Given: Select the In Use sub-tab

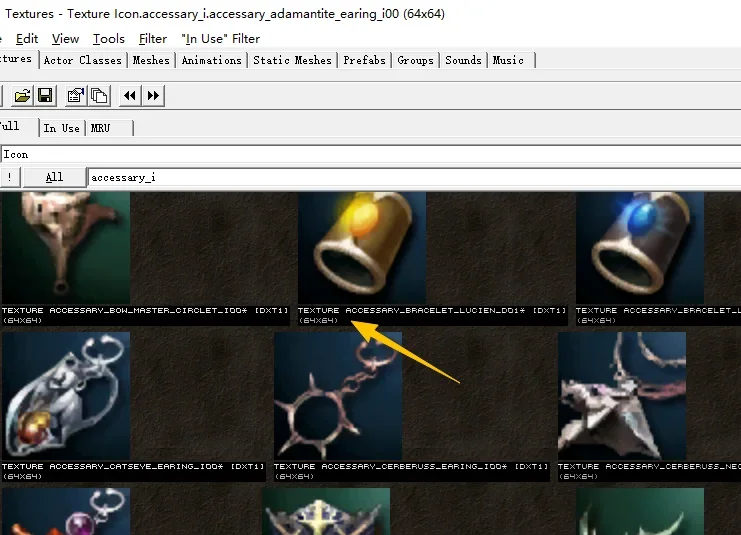Looking at the screenshot, I should click(61, 128).
